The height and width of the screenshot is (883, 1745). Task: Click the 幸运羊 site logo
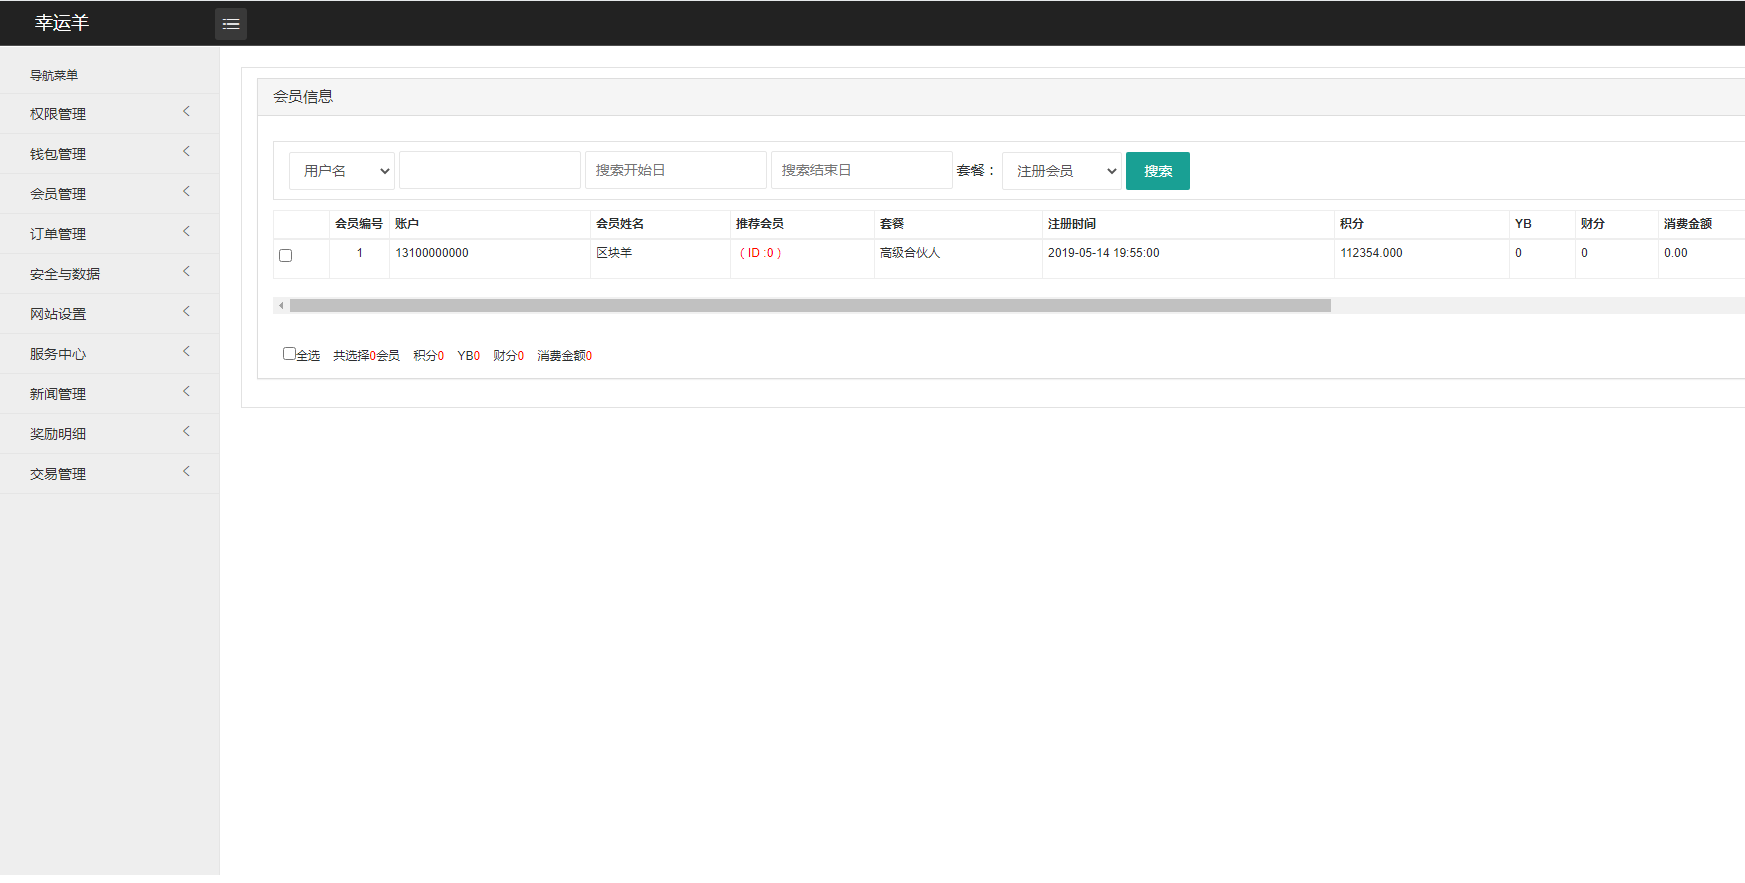[x=62, y=23]
